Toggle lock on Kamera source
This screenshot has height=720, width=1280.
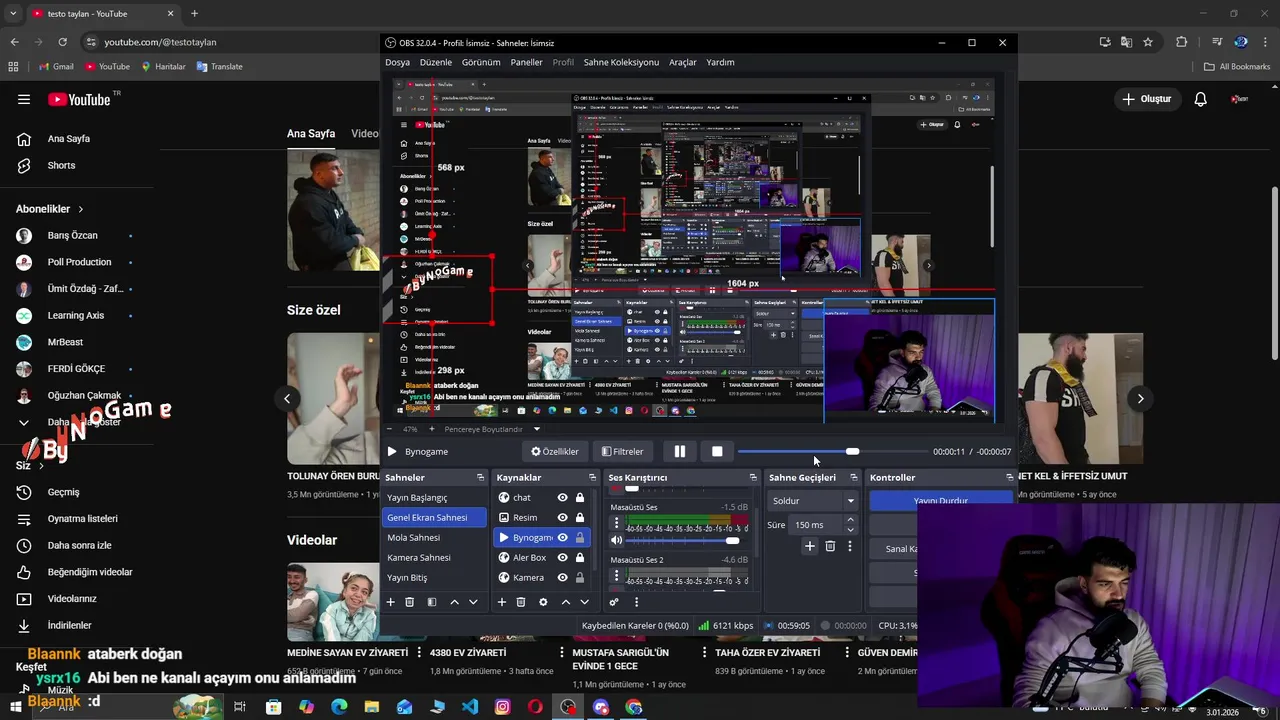[580, 577]
